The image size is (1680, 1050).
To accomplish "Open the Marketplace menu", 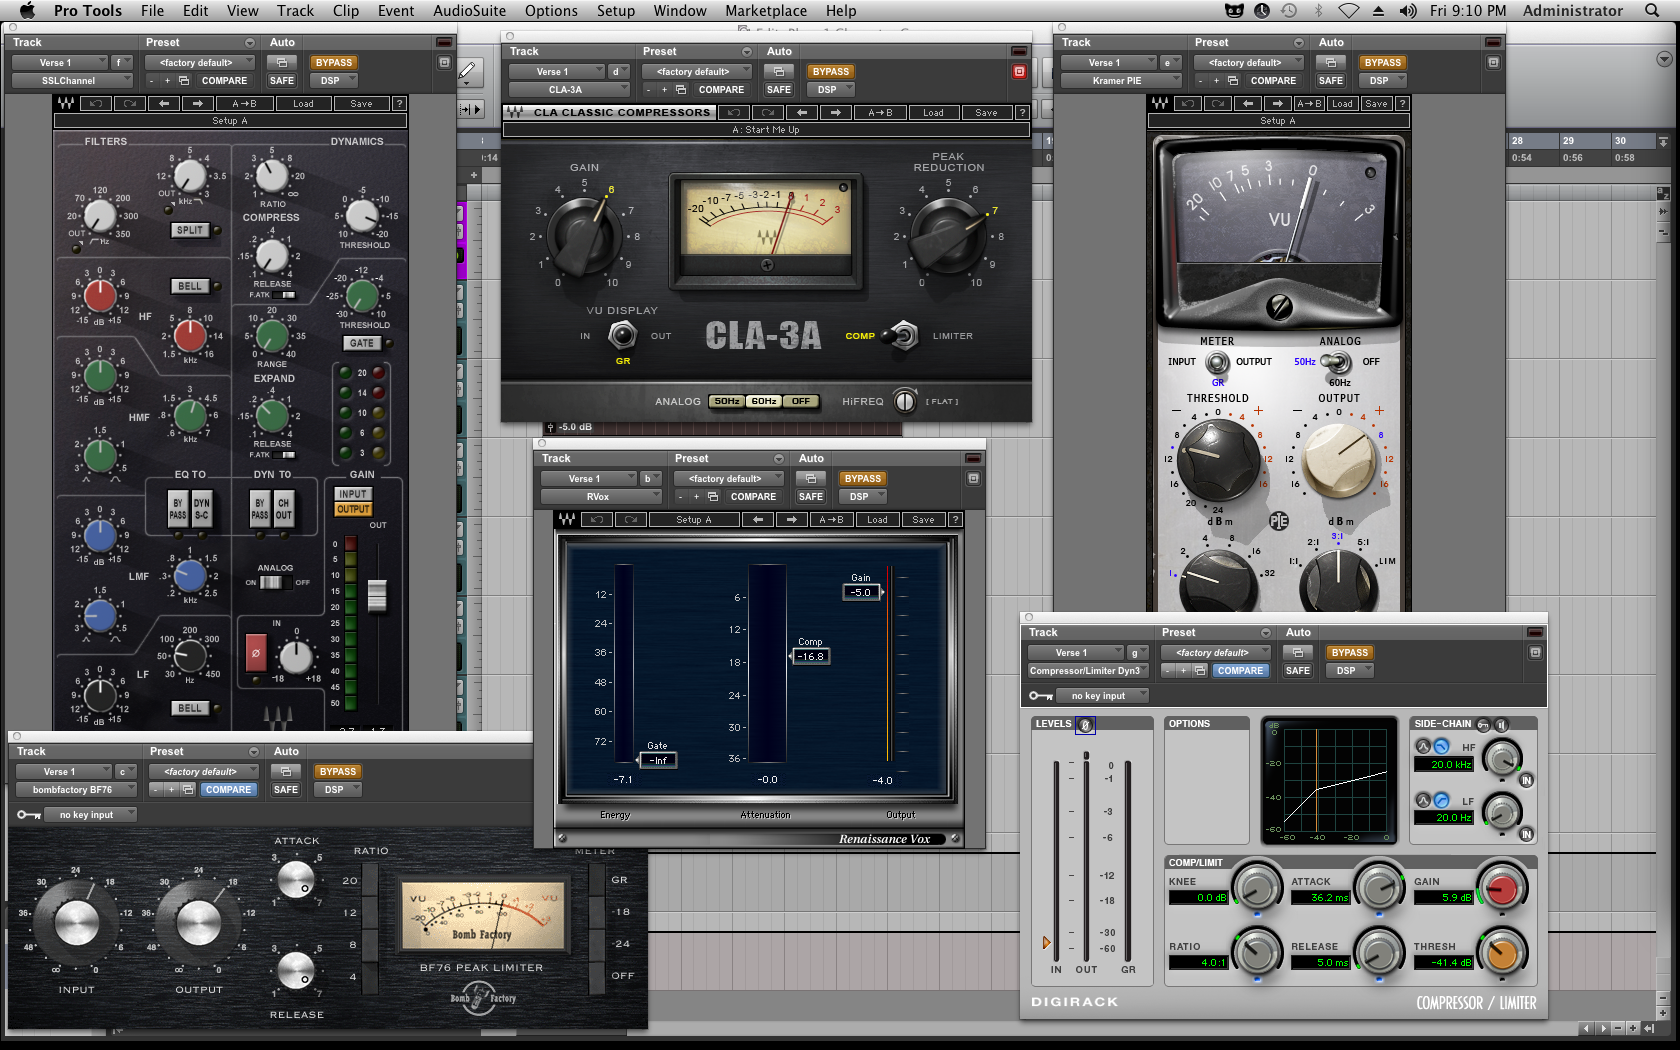I will [x=766, y=11].
